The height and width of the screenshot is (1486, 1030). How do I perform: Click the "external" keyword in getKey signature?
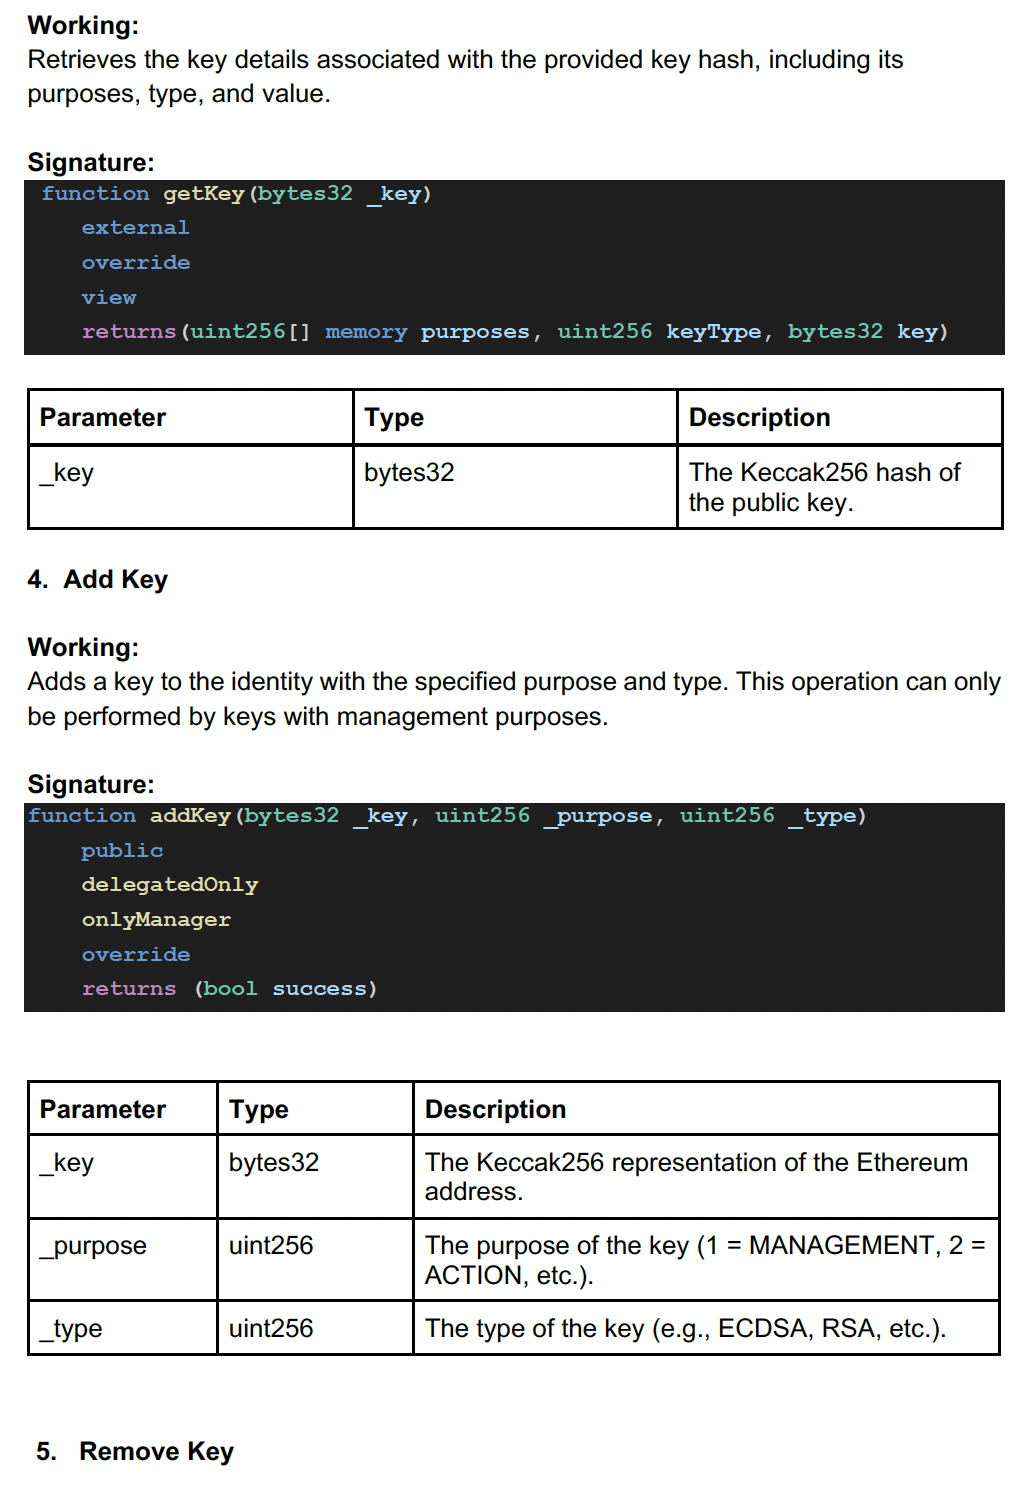pos(135,228)
